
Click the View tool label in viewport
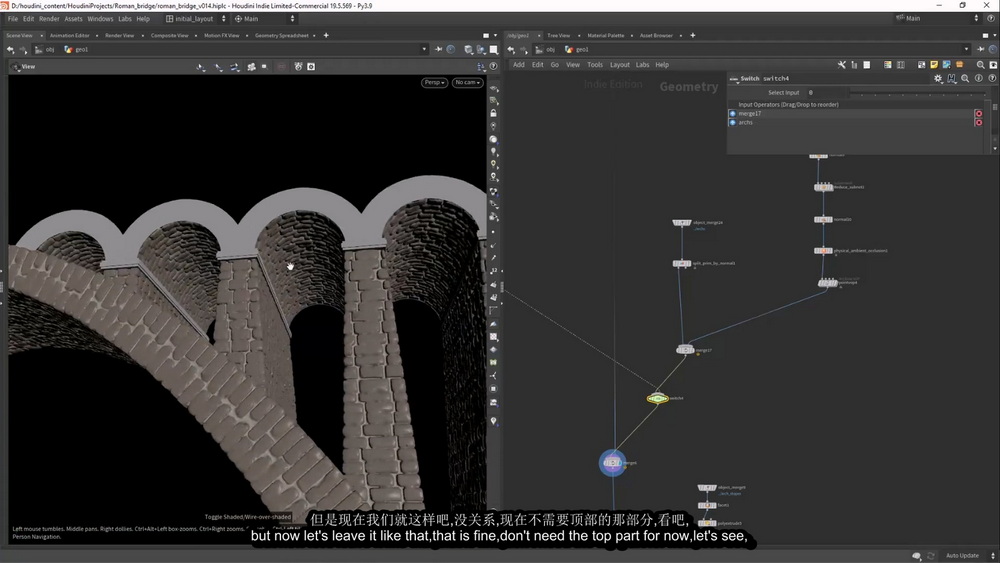pyautogui.click(x=28, y=66)
